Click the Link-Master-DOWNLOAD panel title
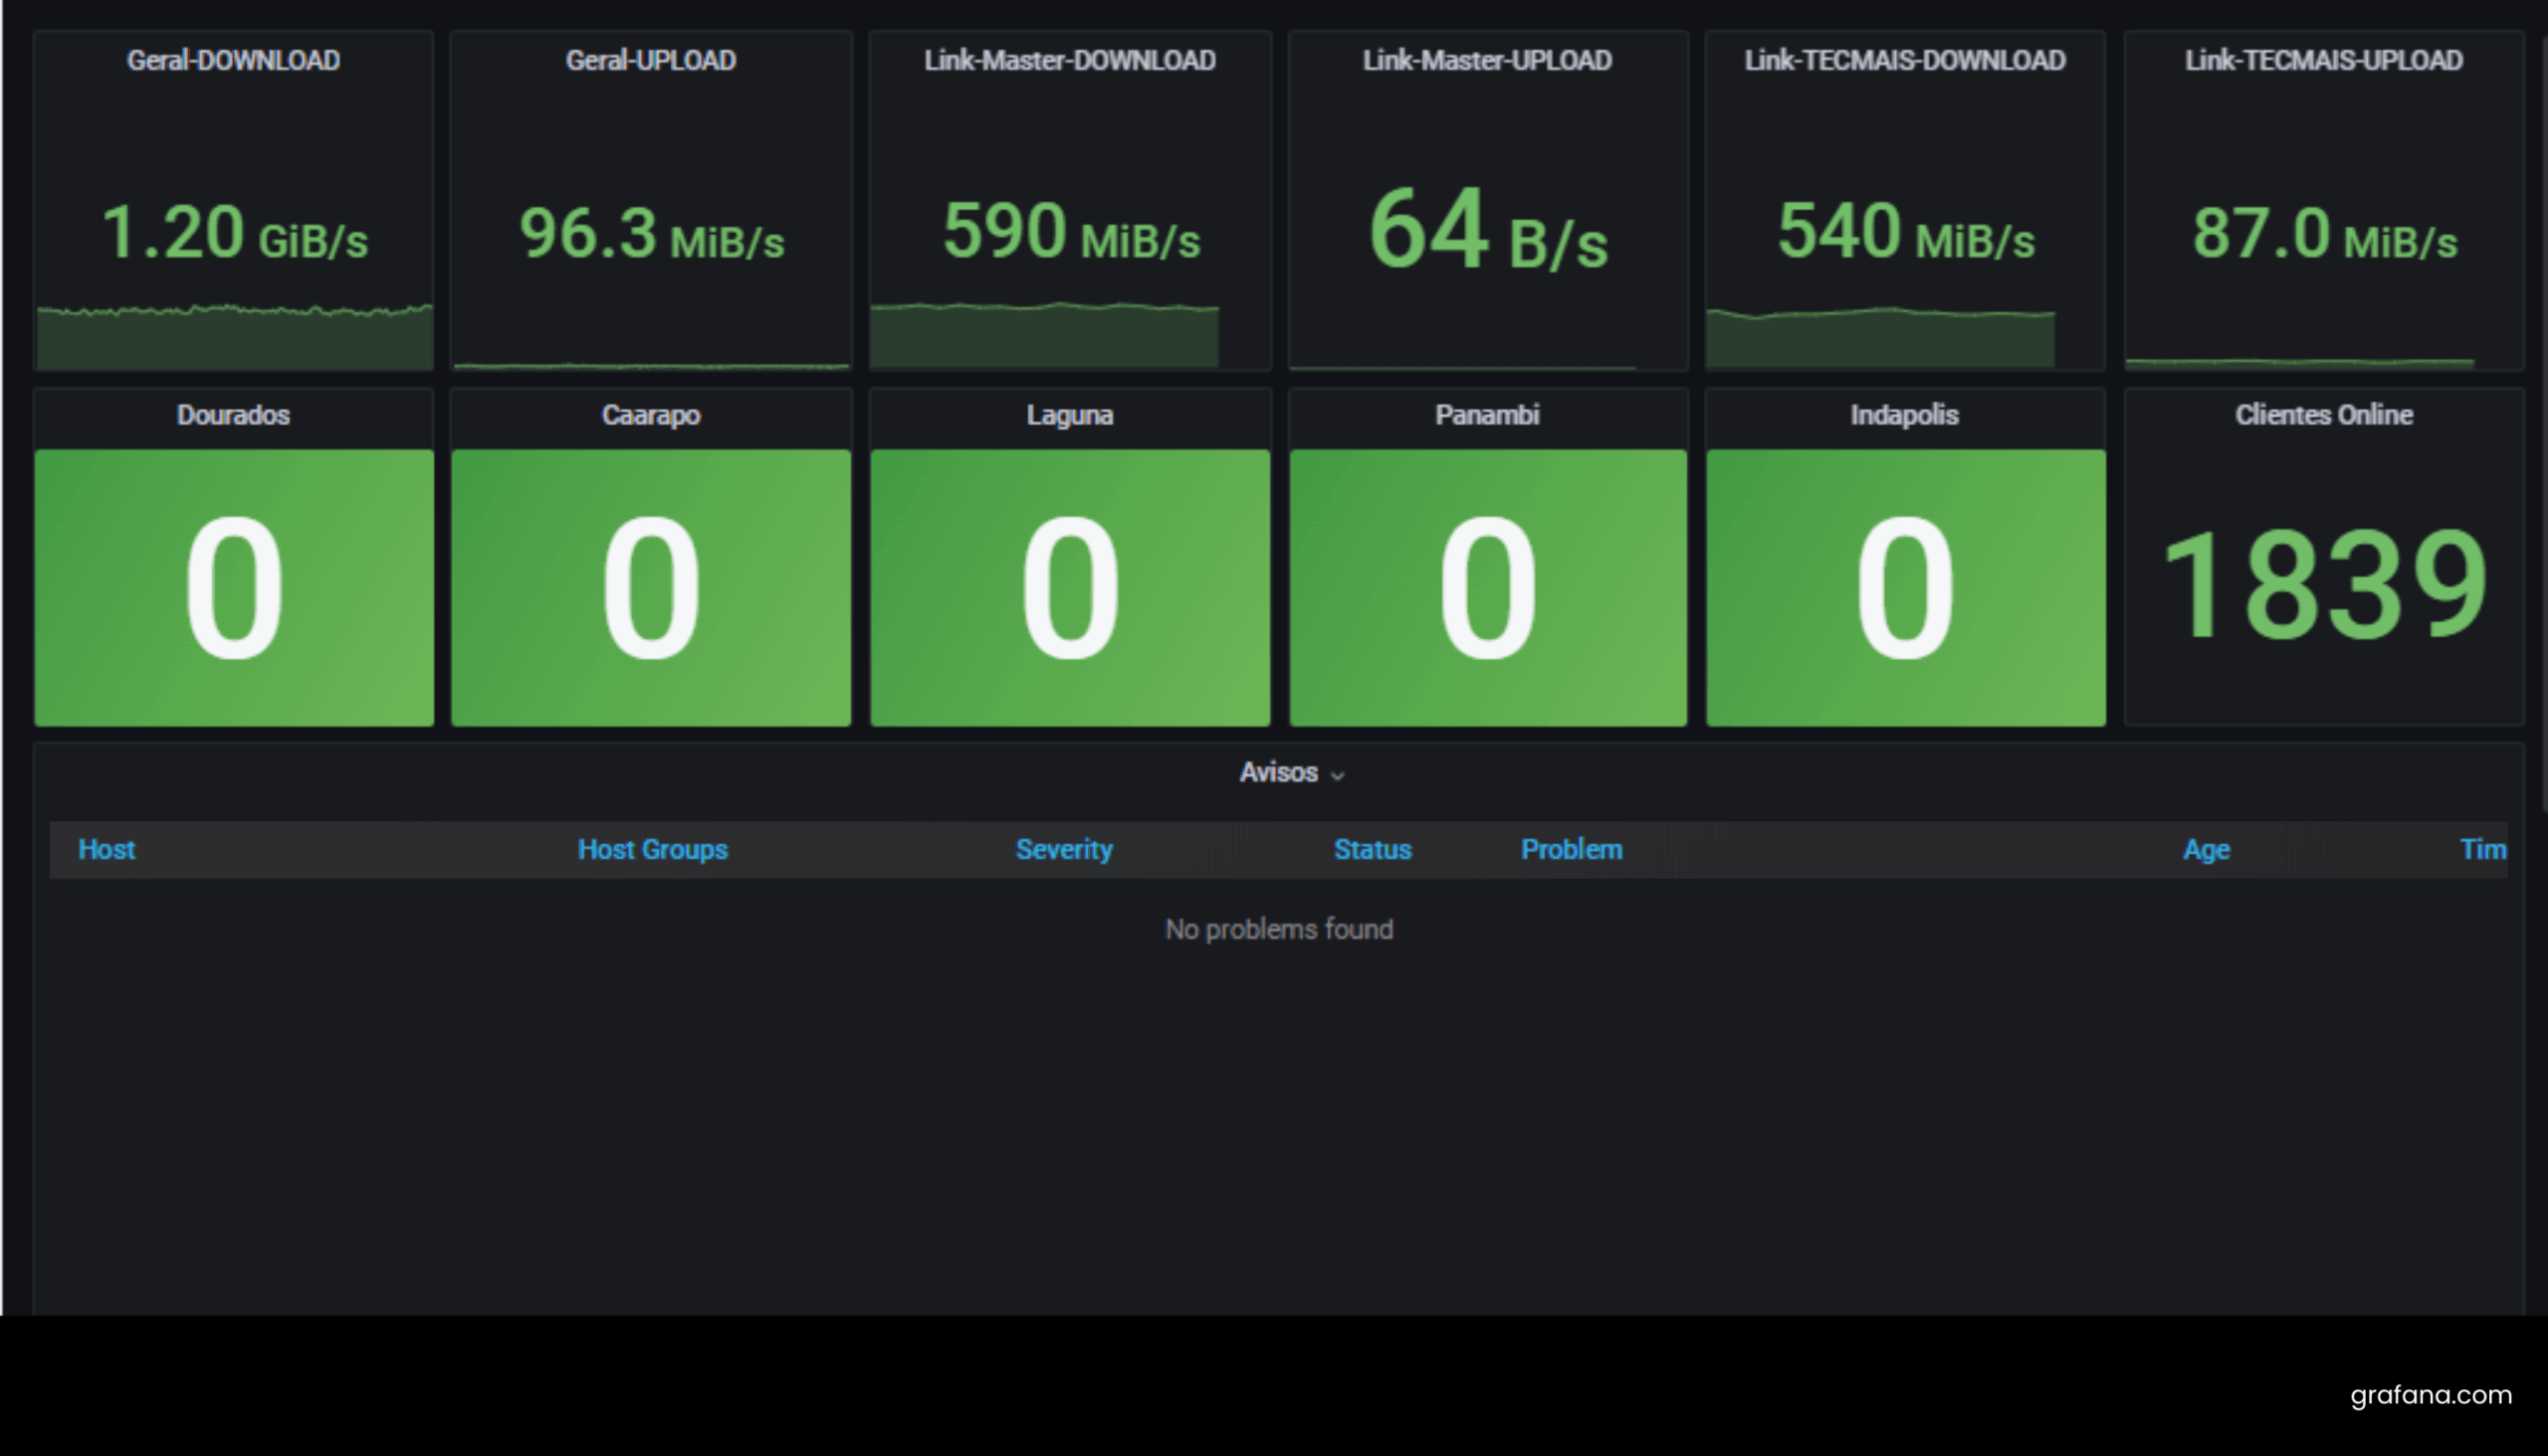The width and height of the screenshot is (2548, 1456). pos(1069,60)
